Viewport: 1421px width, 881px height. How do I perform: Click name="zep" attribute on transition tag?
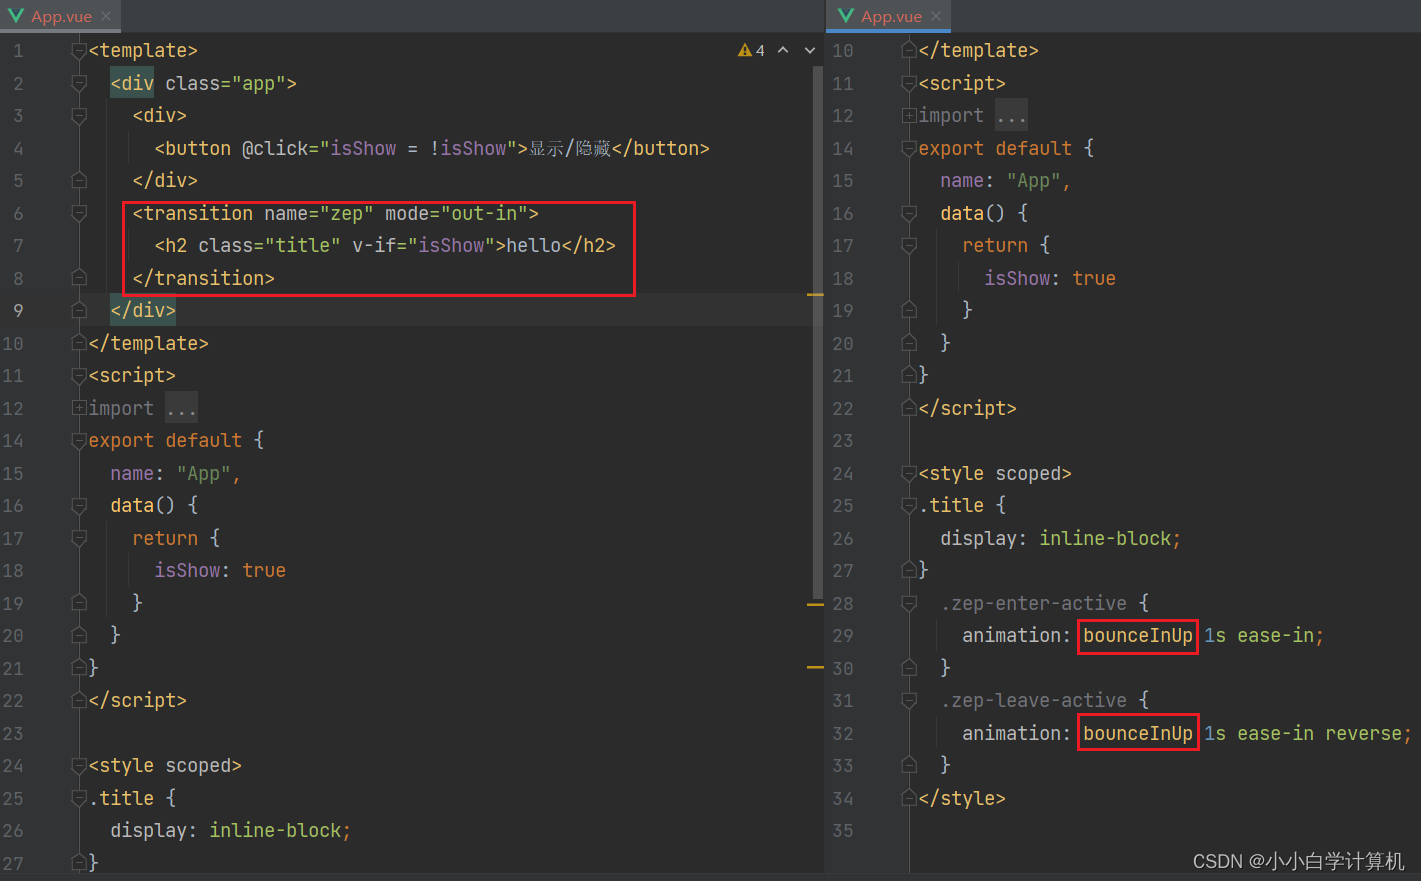click(x=319, y=213)
